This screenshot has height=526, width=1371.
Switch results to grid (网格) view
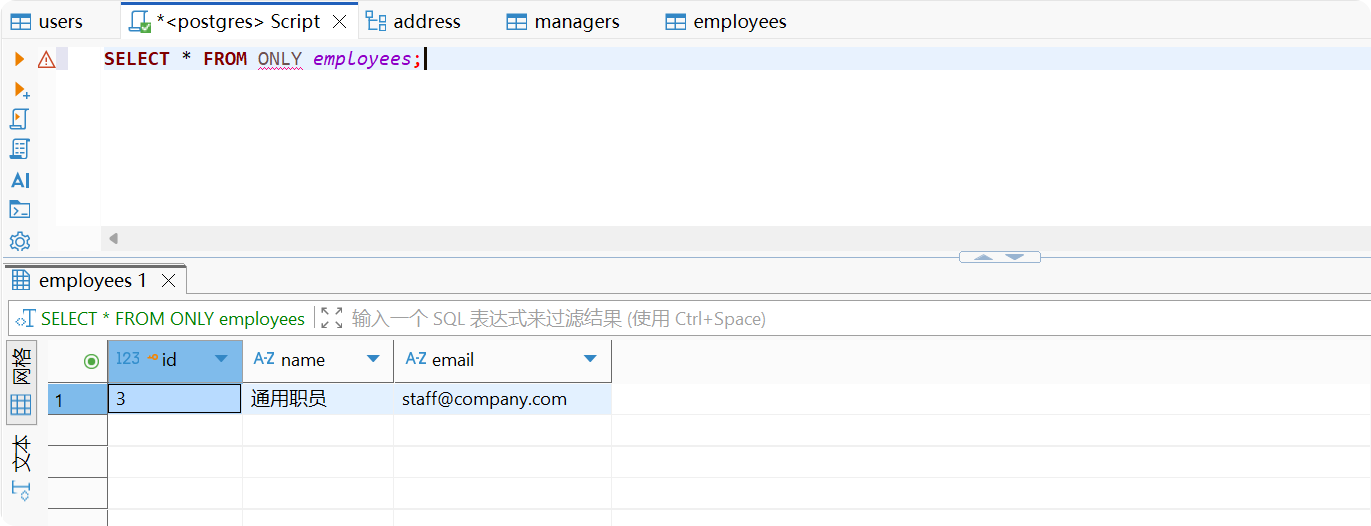click(21, 383)
